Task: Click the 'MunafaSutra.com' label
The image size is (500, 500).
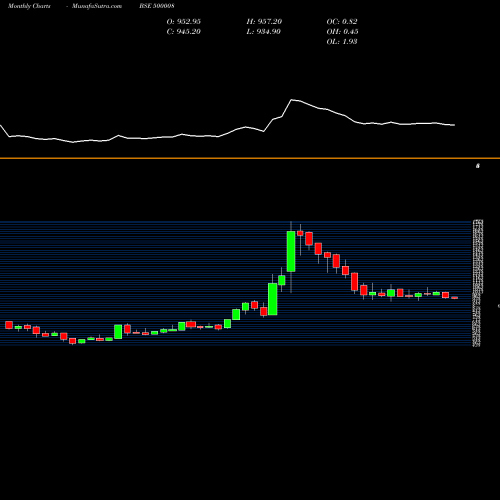Action: pos(97,6)
